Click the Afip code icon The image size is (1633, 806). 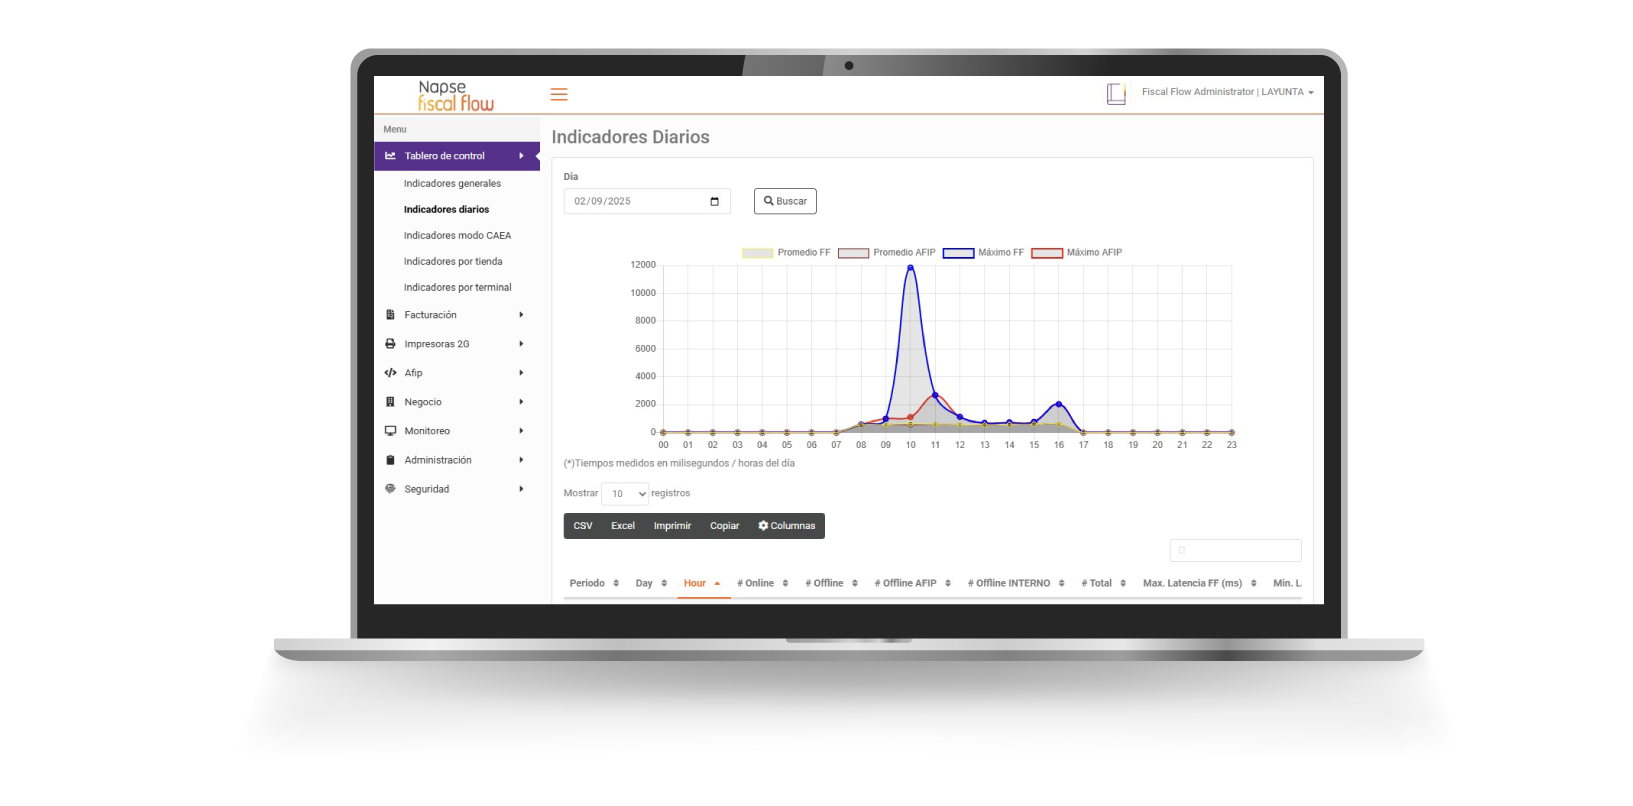point(390,373)
